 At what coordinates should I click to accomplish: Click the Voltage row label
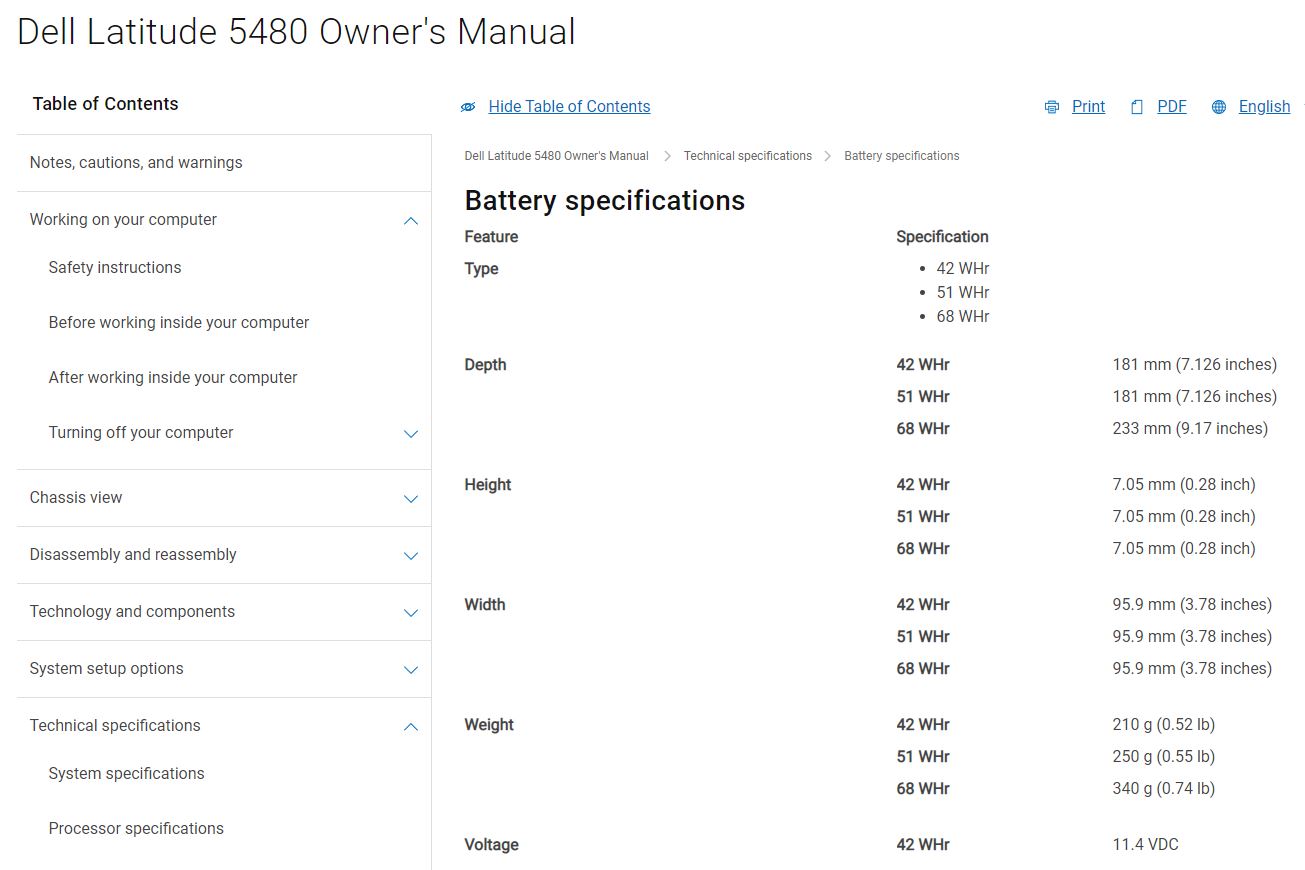coord(491,845)
